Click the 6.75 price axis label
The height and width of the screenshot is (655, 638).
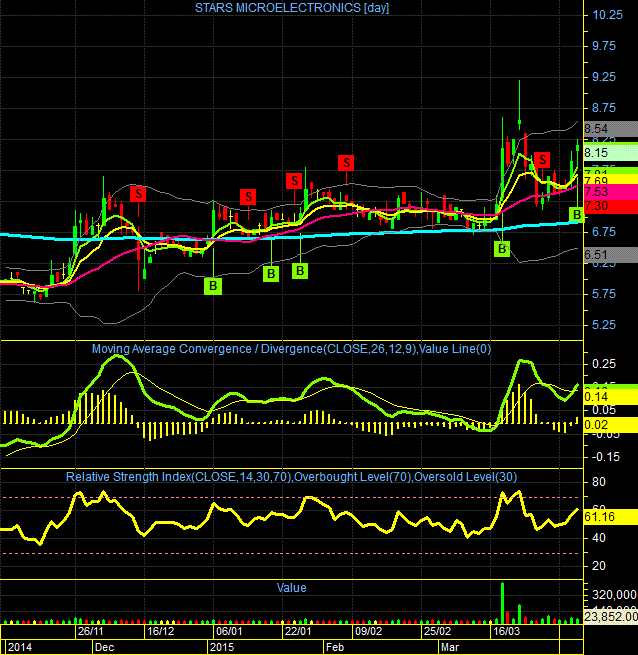click(604, 232)
